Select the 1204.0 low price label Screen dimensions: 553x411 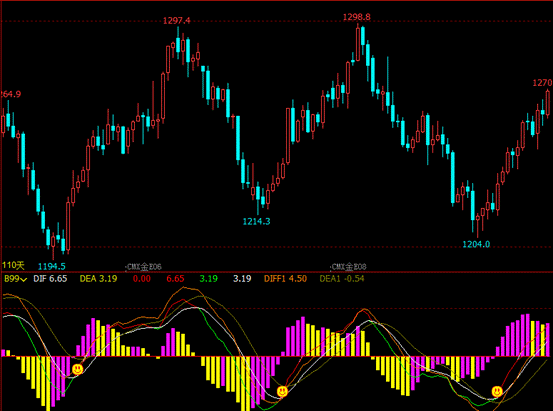(476, 244)
